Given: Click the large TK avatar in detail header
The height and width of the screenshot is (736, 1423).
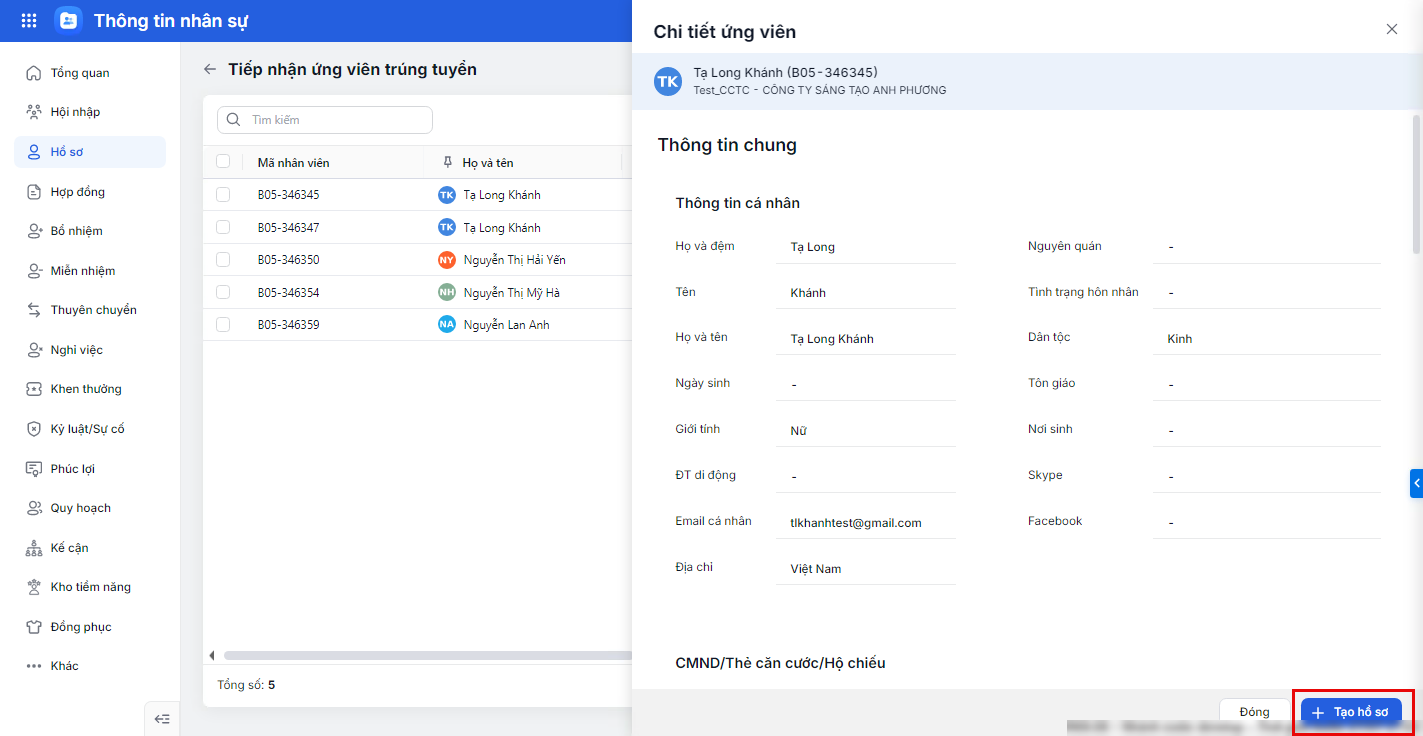Looking at the screenshot, I should [668, 82].
